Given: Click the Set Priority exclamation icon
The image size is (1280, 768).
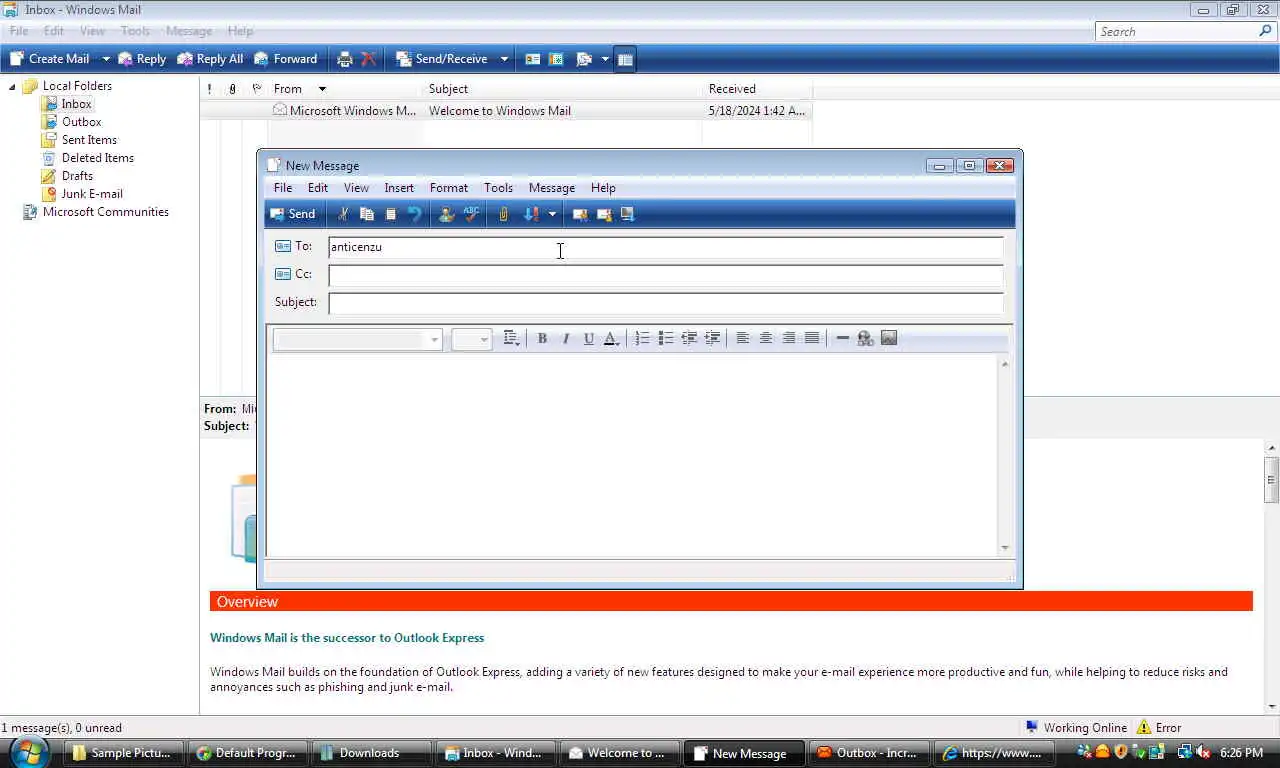Looking at the screenshot, I should coord(531,214).
